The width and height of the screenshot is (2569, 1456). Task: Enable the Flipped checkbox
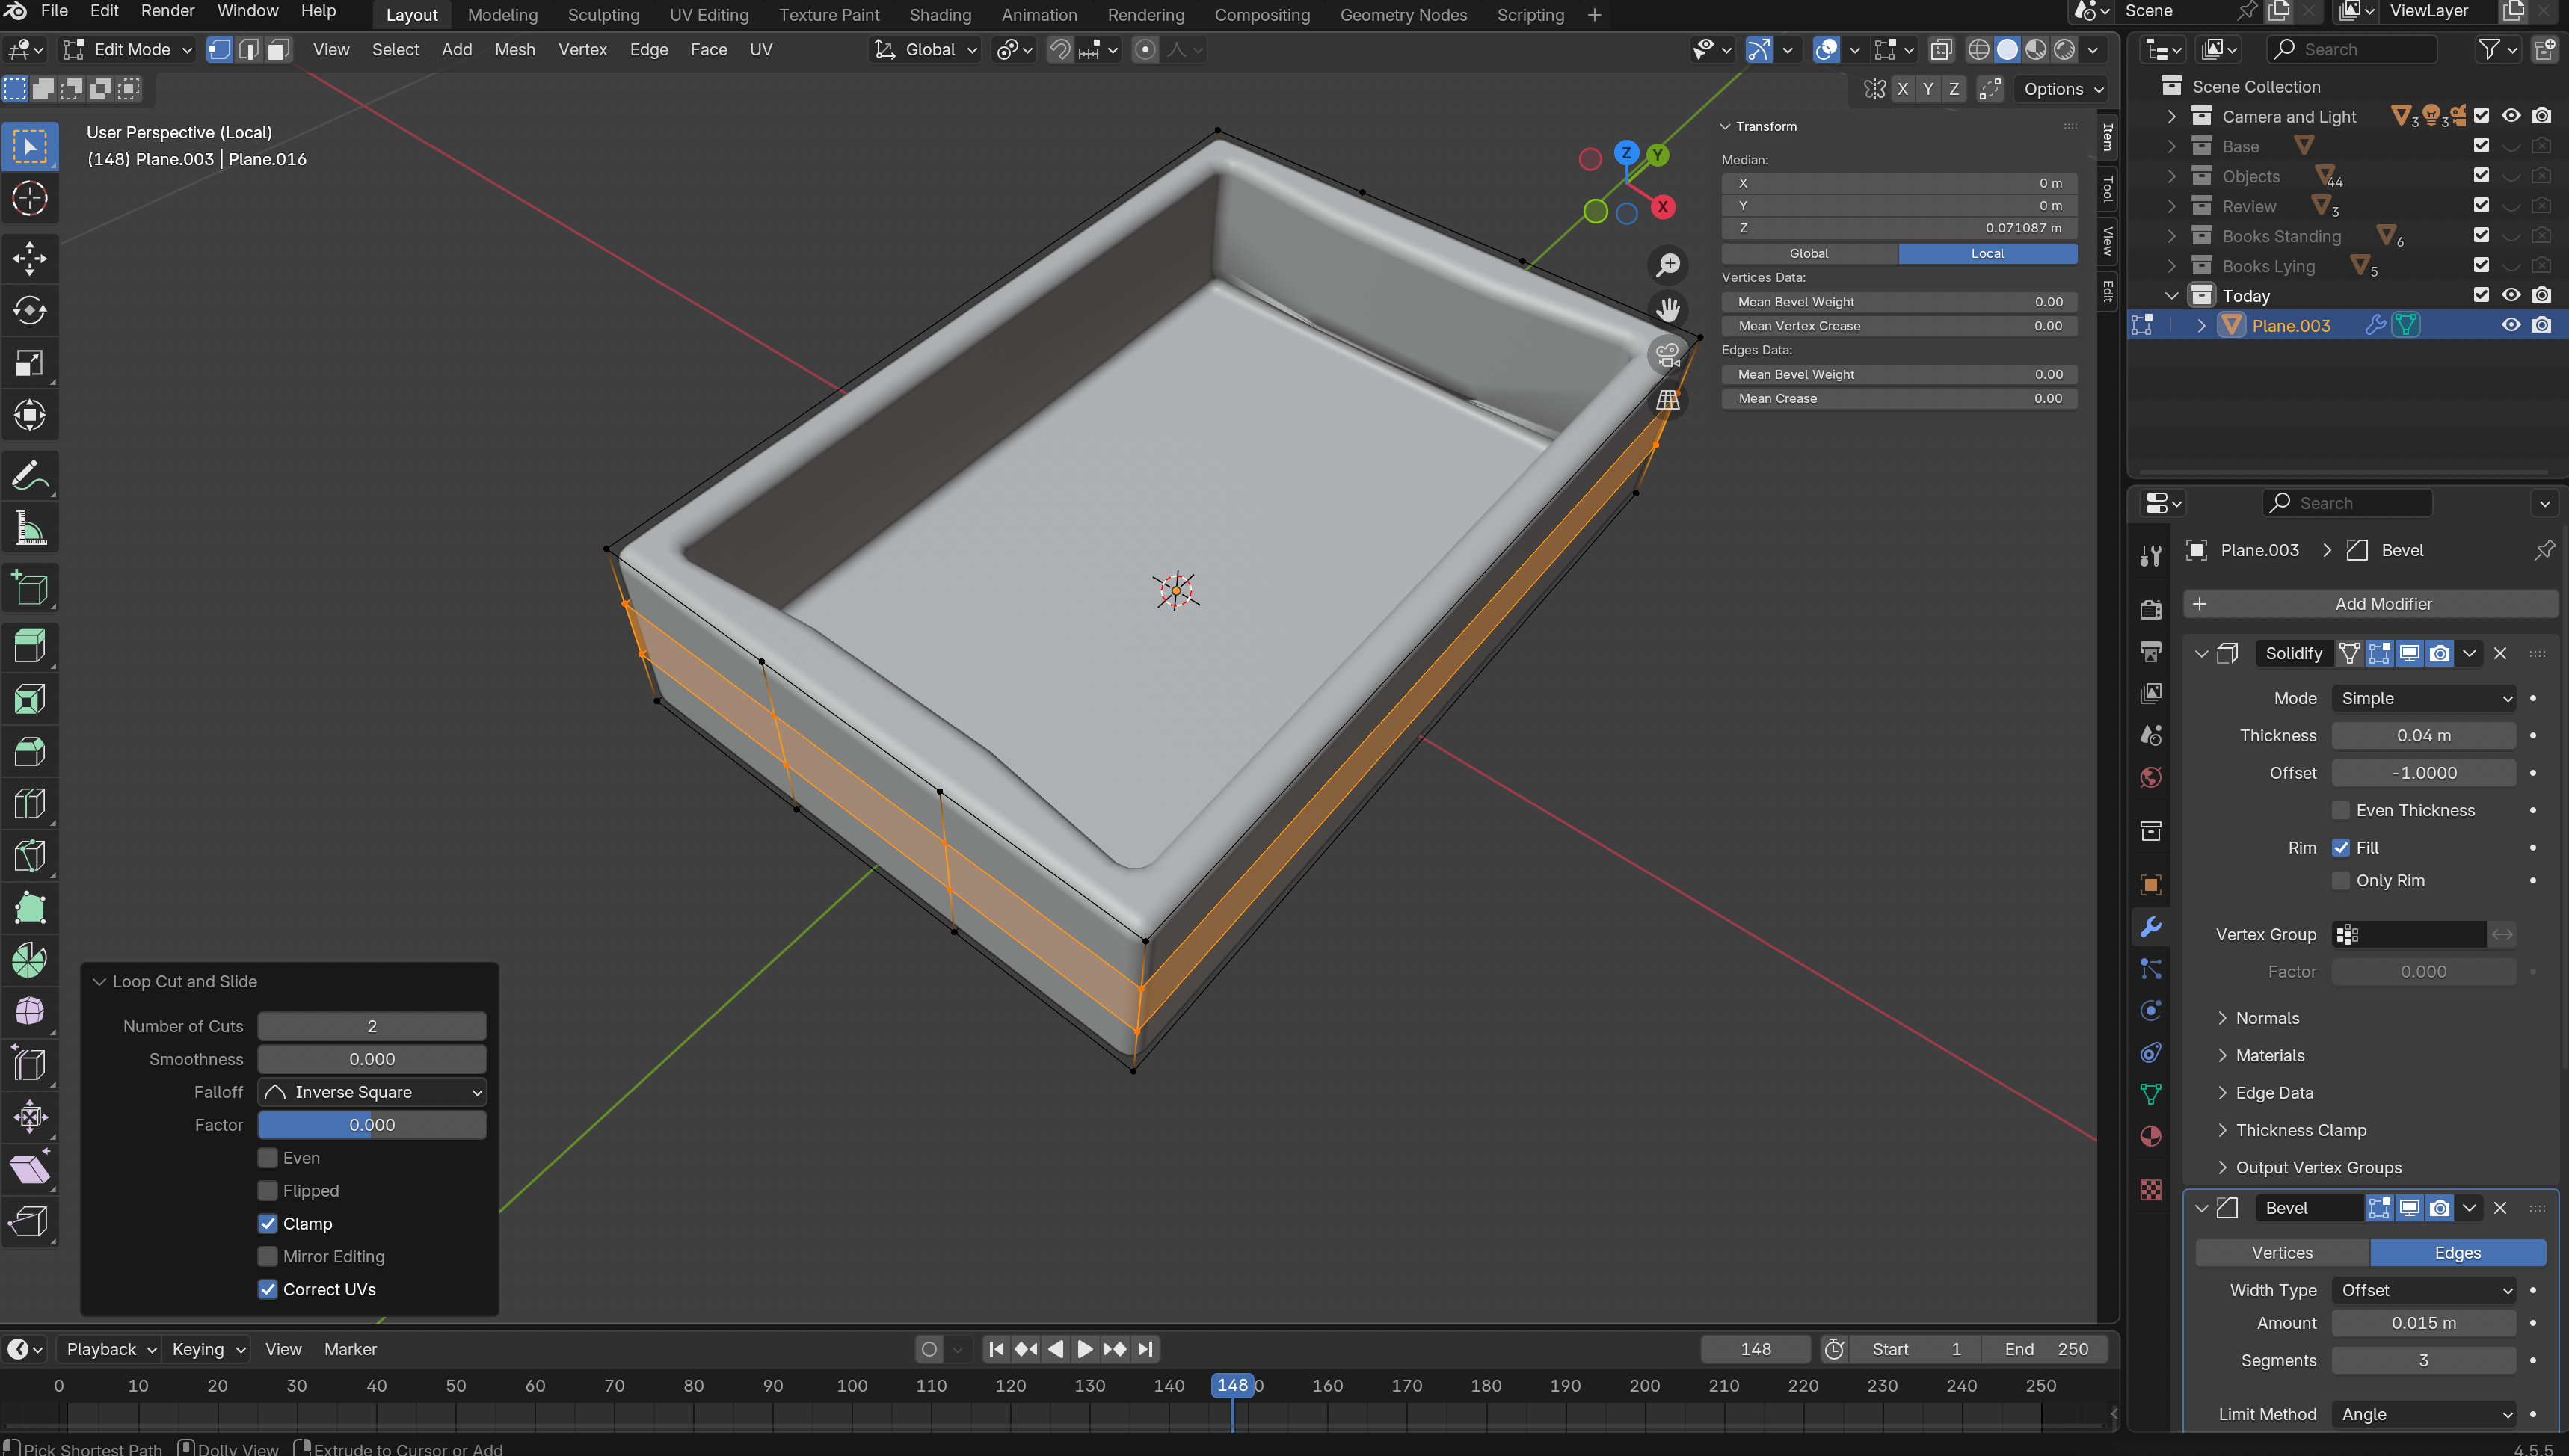[x=268, y=1191]
